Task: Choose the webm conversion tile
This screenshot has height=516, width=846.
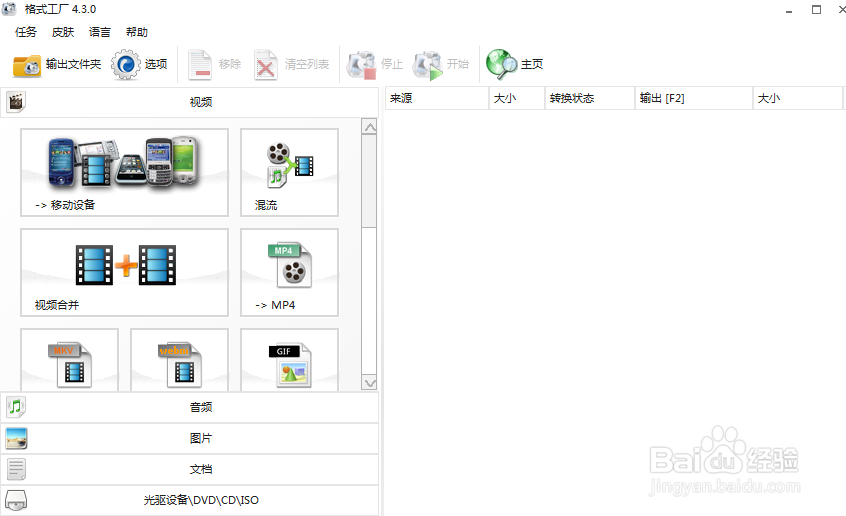Action: click(180, 360)
